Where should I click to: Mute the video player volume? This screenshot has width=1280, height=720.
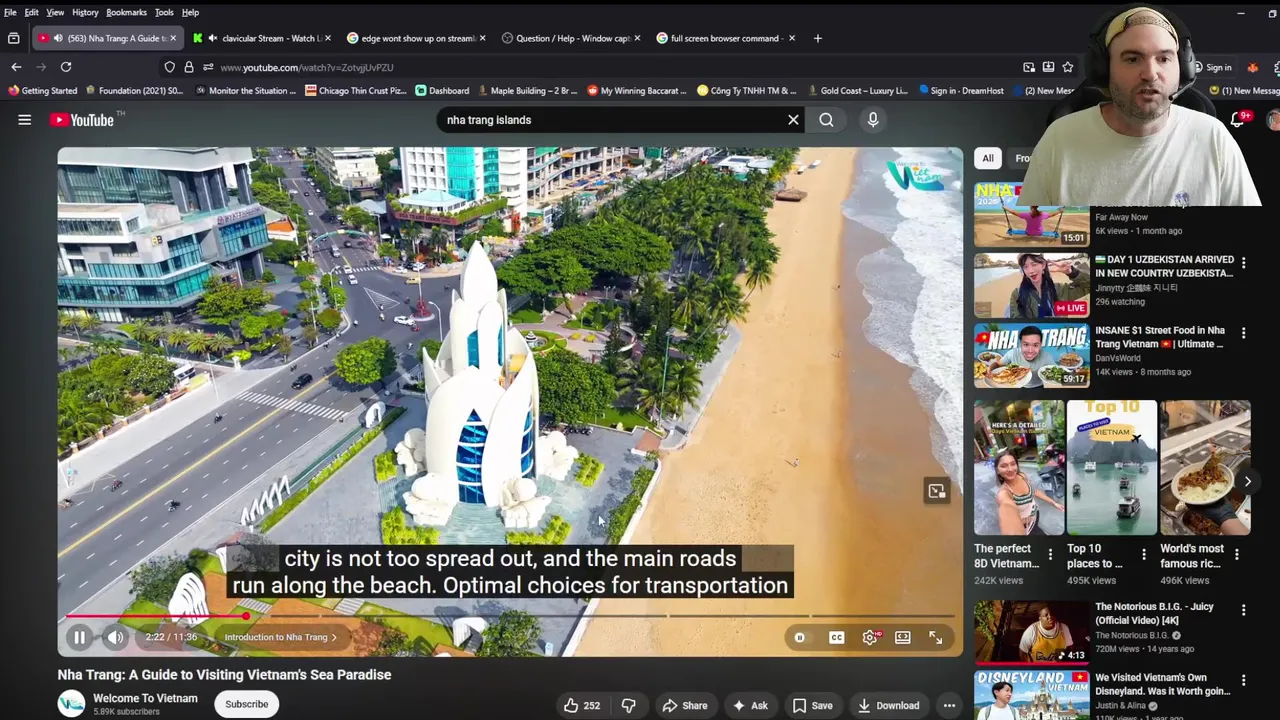(x=116, y=637)
